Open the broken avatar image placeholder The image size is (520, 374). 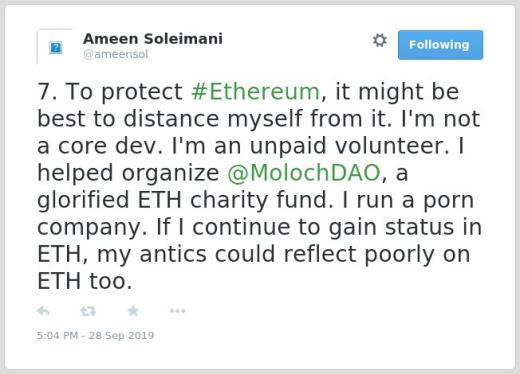(x=55, y=47)
